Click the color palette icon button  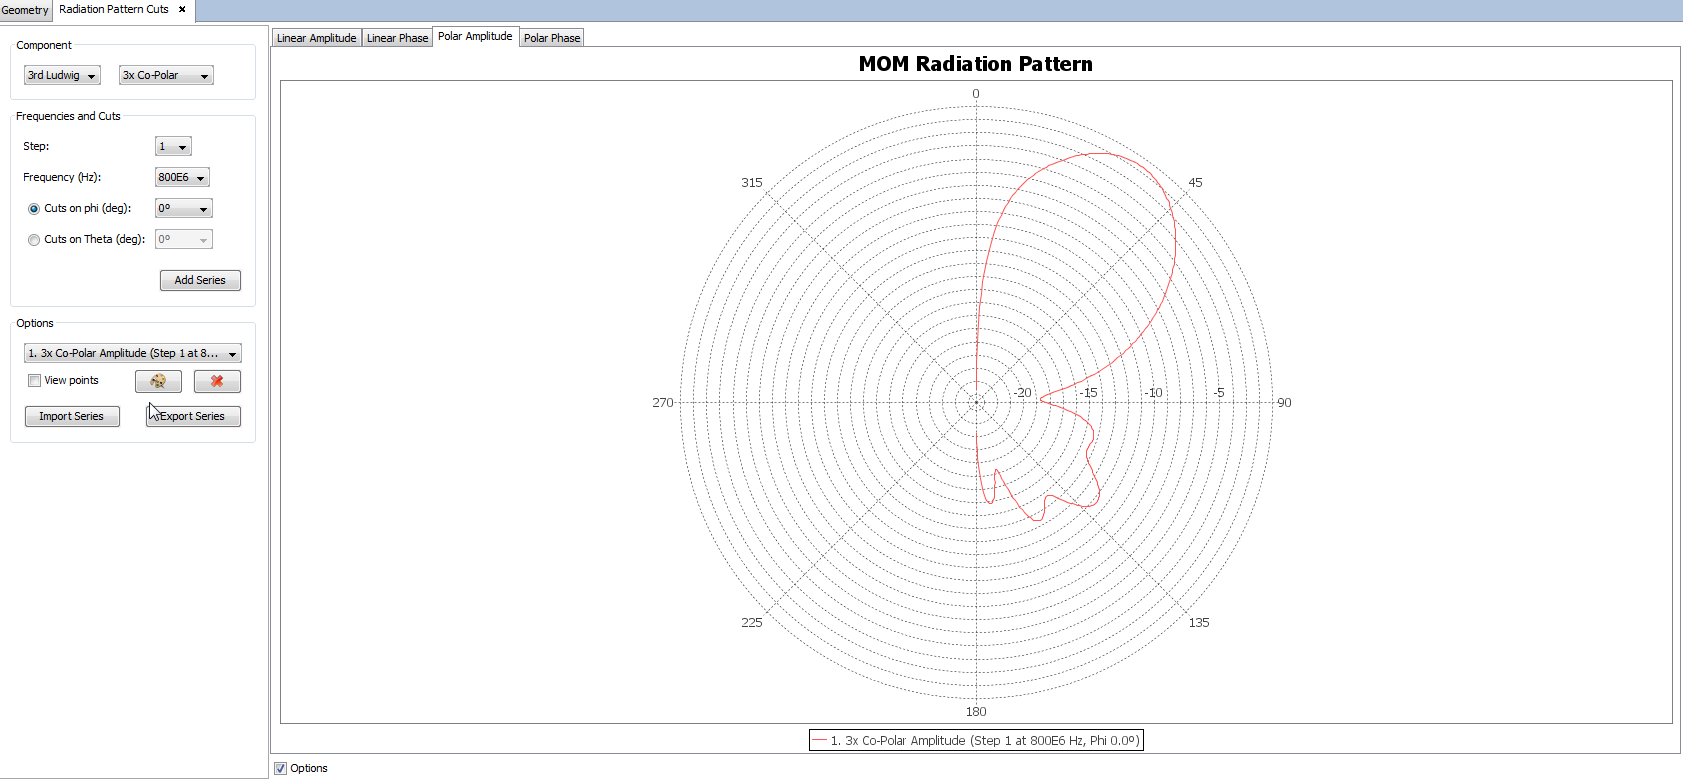[x=158, y=381]
